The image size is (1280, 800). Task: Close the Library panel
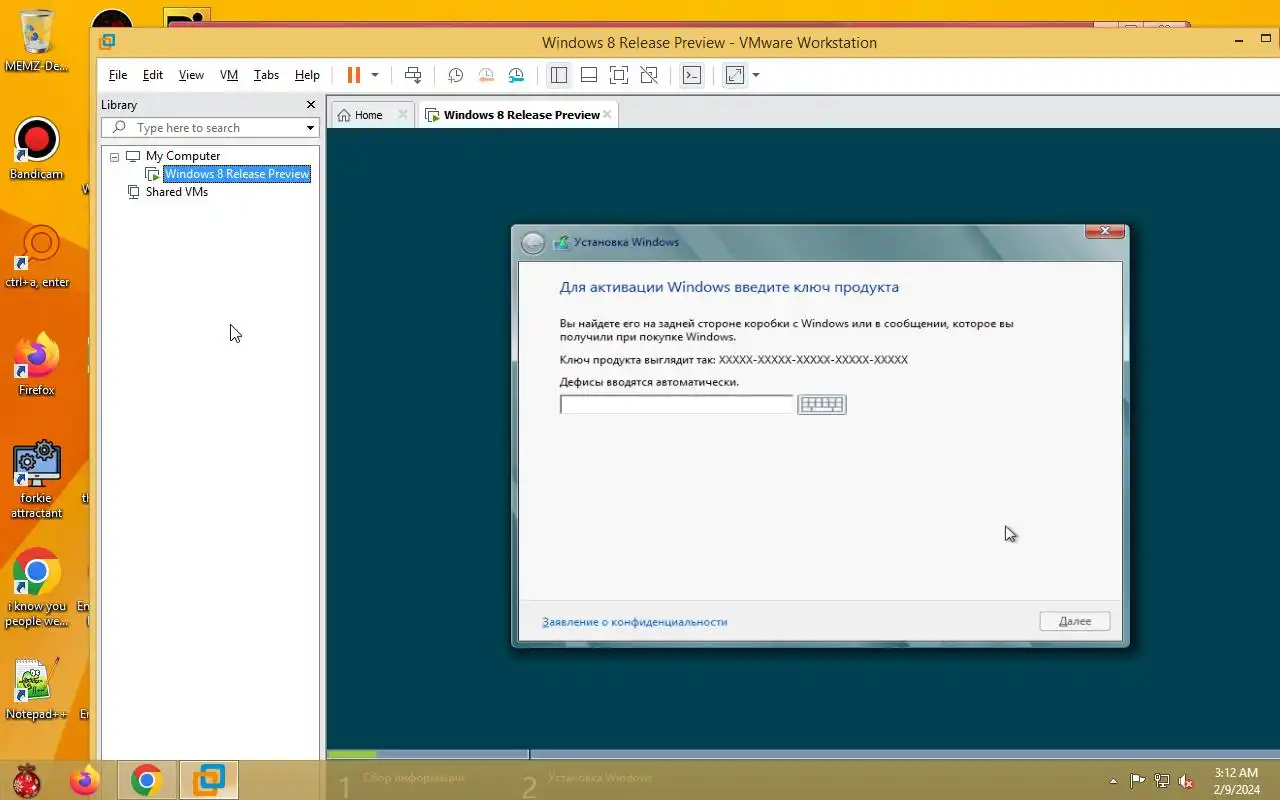[x=310, y=104]
